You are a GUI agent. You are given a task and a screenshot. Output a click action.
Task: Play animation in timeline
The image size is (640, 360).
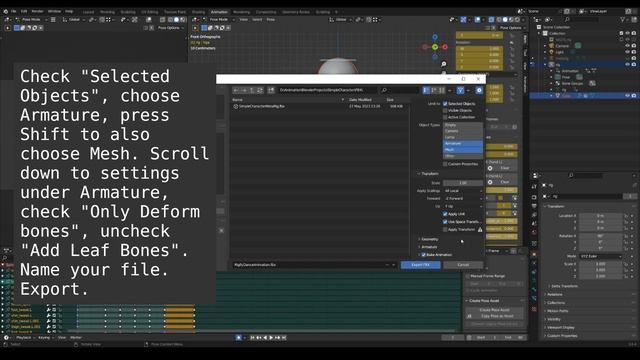pyautogui.click(x=271, y=338)
